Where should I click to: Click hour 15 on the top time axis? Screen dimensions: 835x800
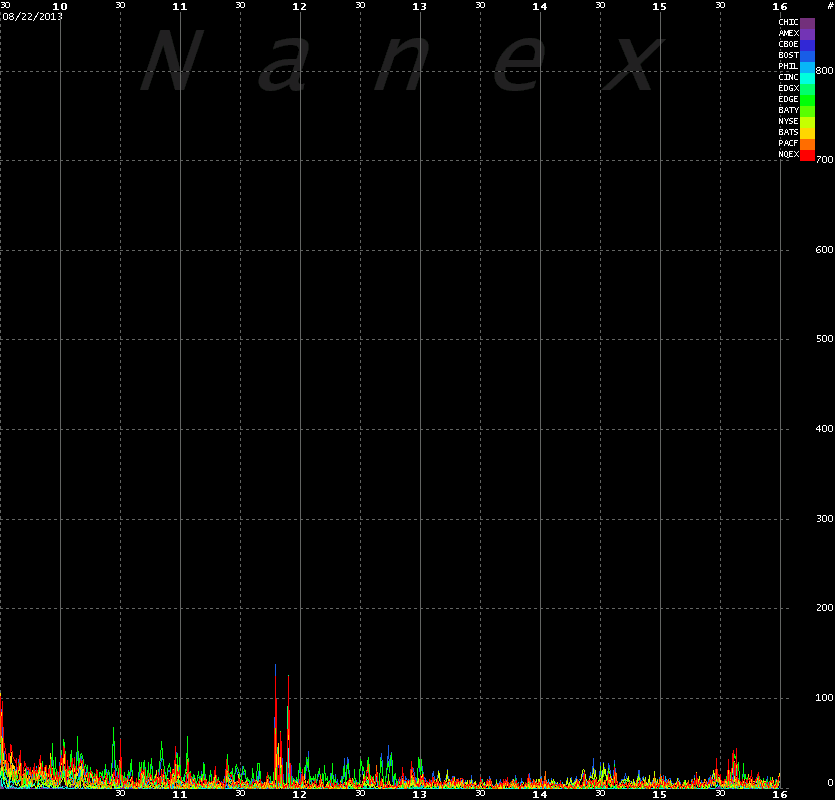pos(660,6)
